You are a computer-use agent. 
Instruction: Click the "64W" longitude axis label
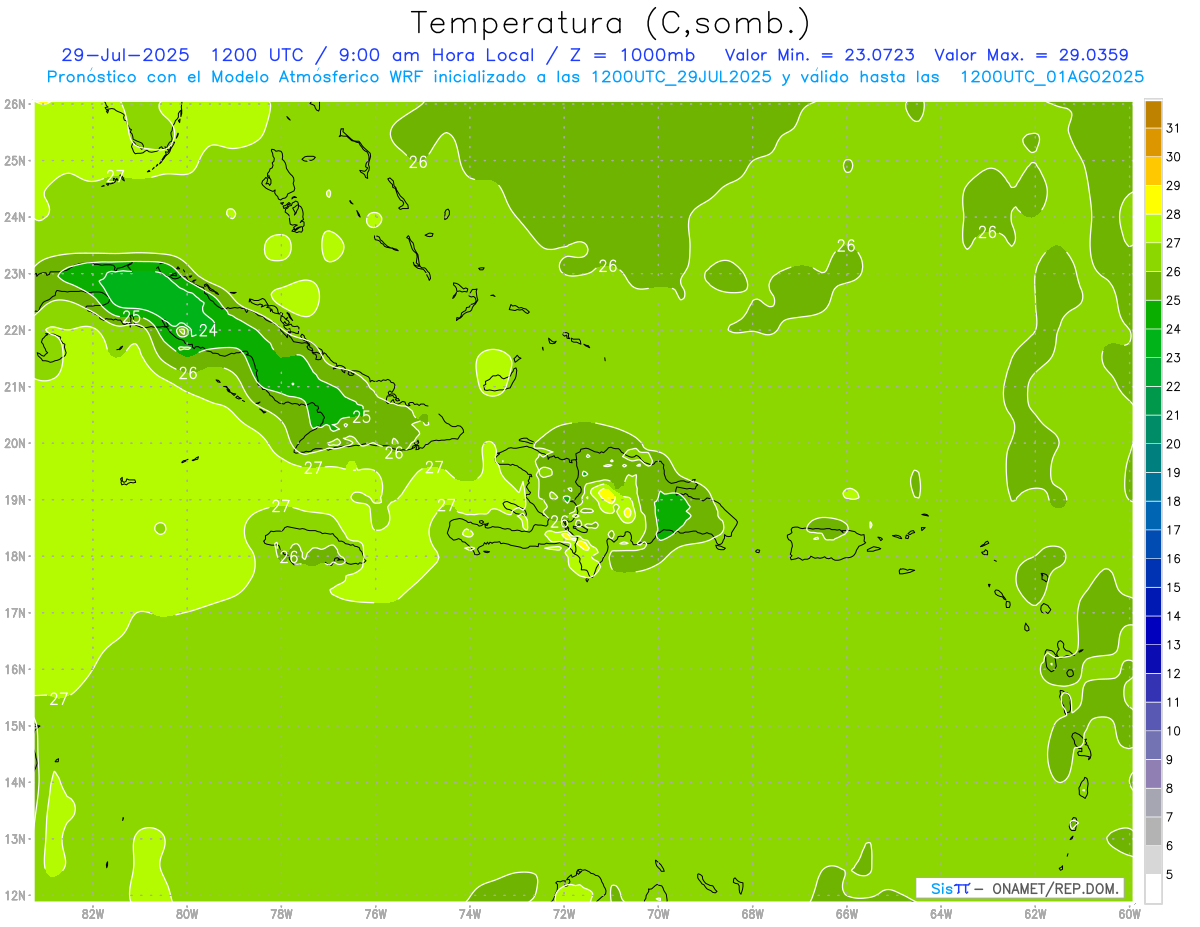pyautogui.click(x=940, y=913)
